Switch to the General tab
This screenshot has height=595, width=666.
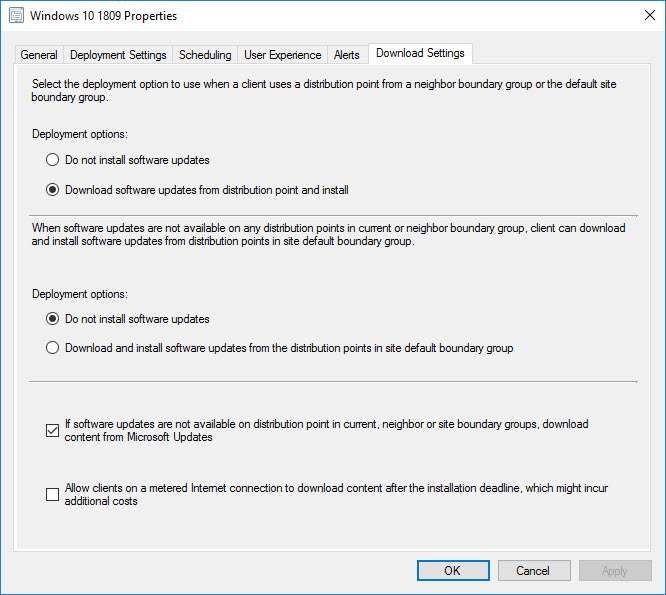click(x=40, y=55)
